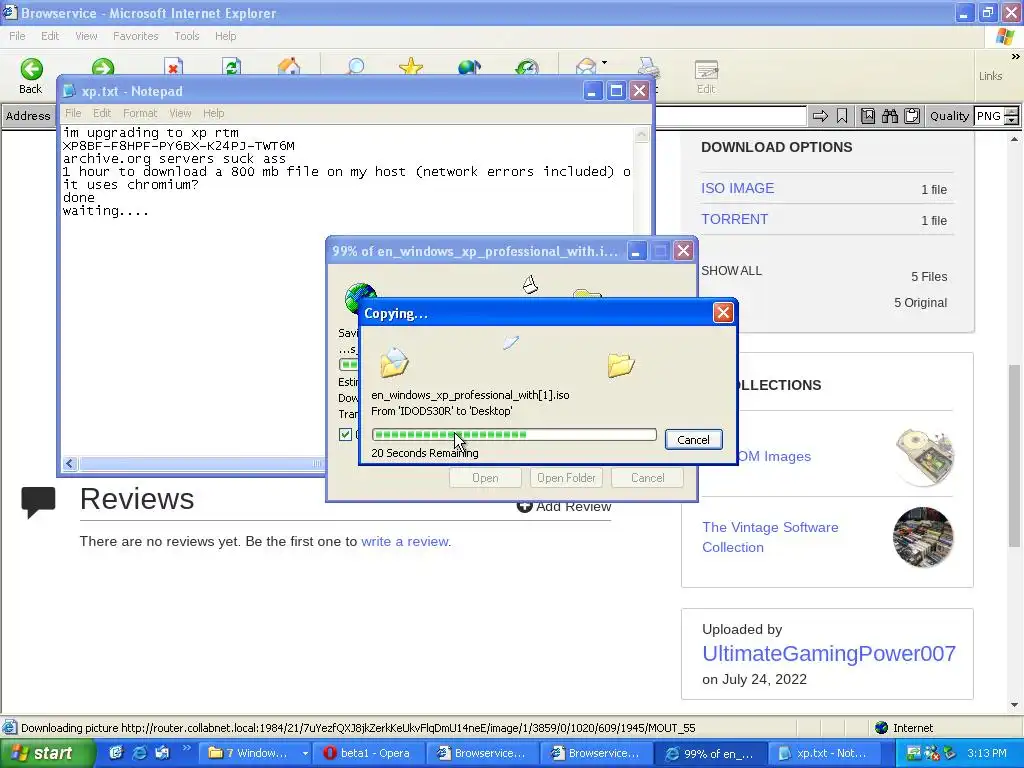Click Notepad's horizontal scroll left arrow
The height and width of the screenshot is (768, 1024).
[x=70, y=464]
